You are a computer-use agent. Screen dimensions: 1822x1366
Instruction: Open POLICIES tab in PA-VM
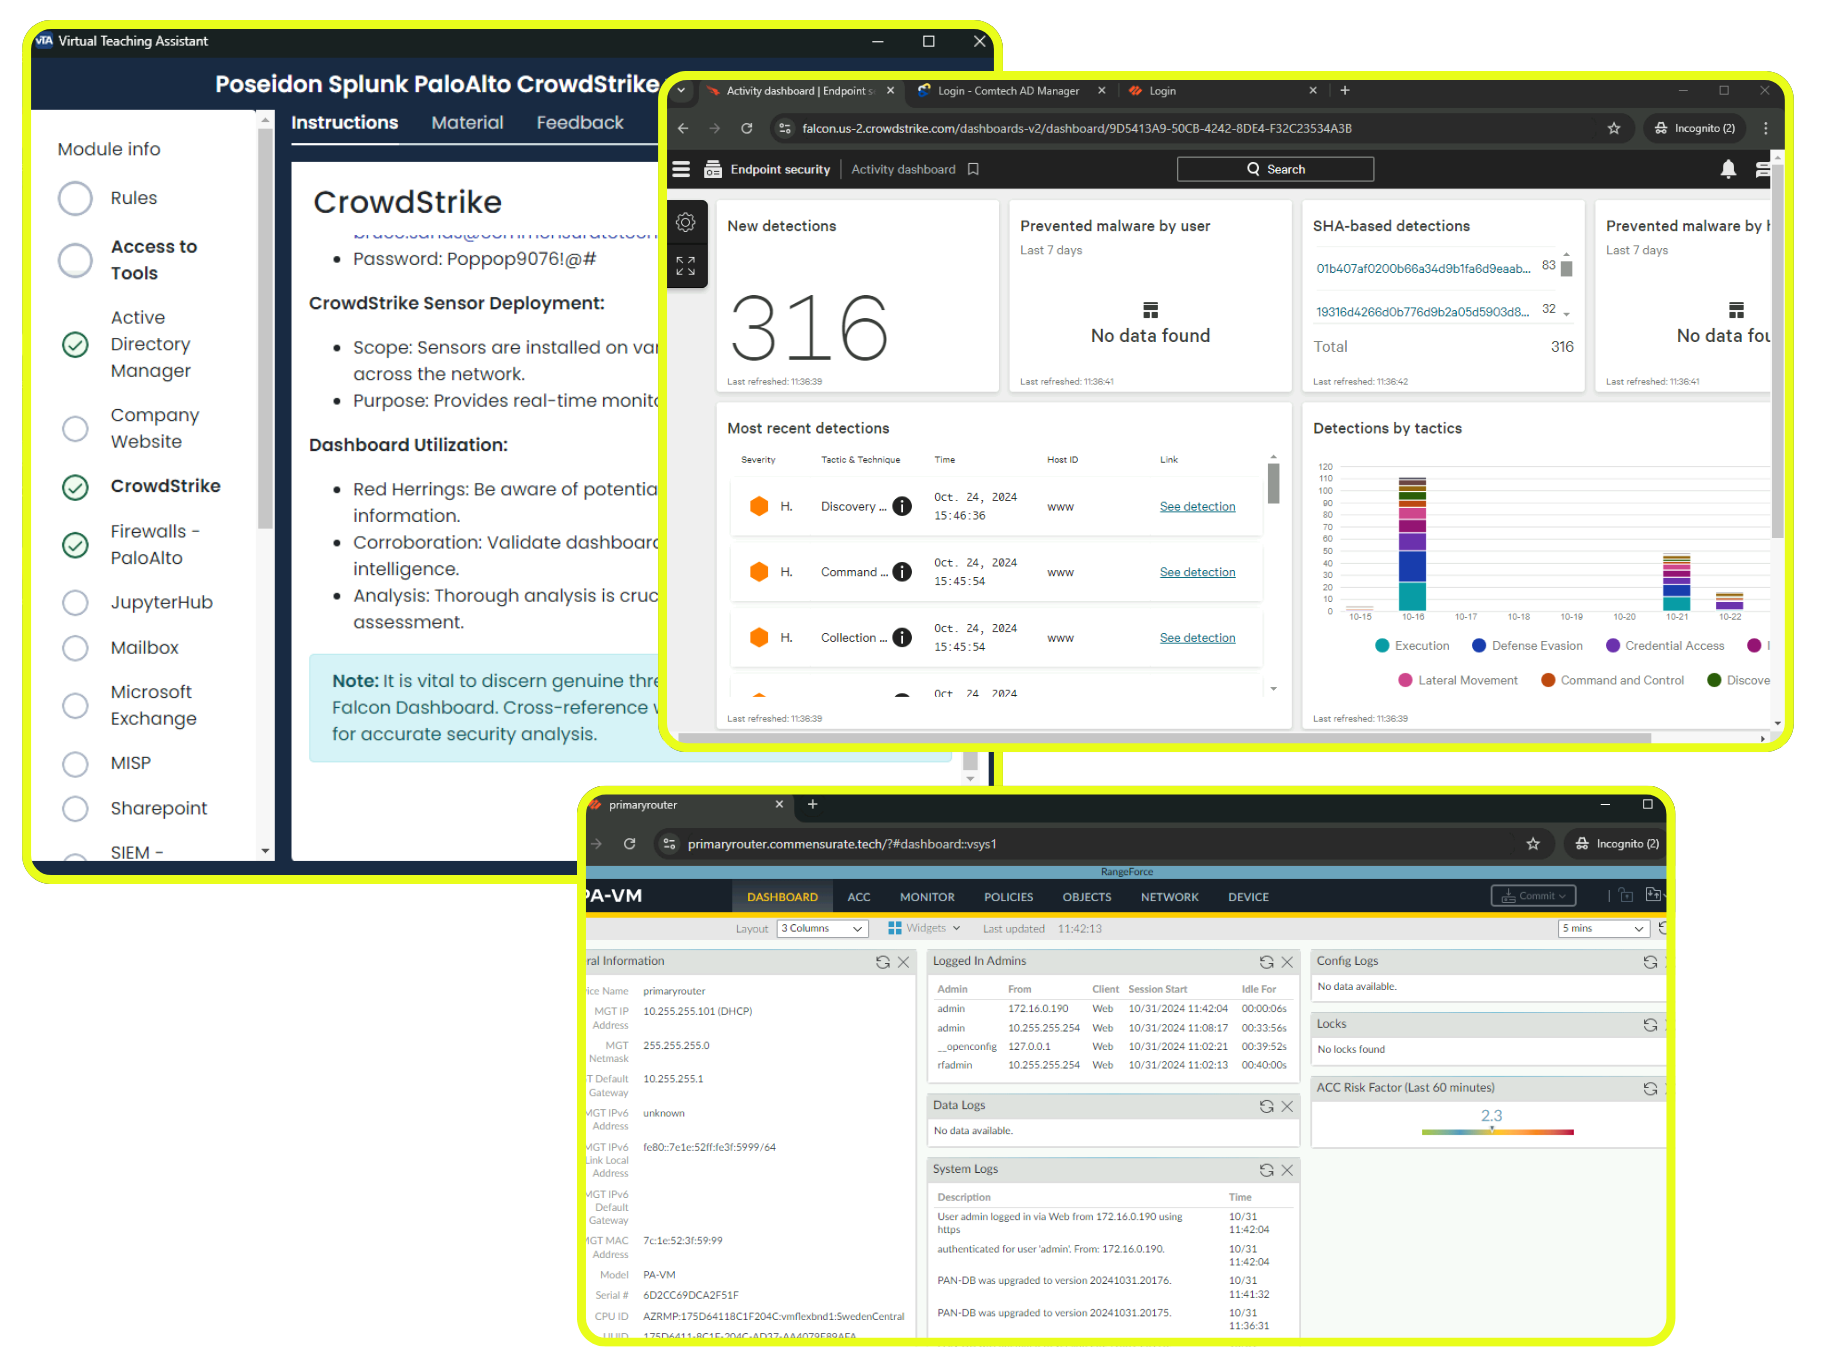coord(1008,897)
